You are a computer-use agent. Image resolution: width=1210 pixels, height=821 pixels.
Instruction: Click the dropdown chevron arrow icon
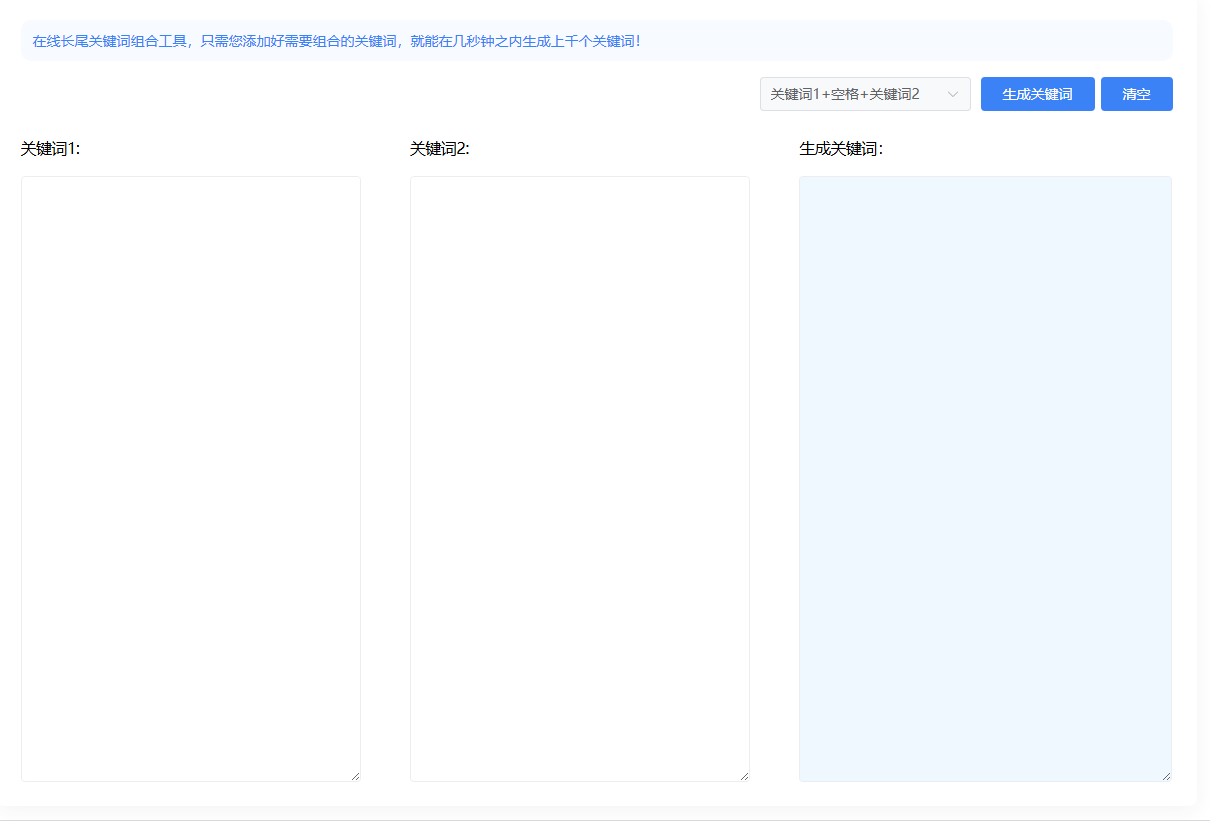tap(952, 94)
